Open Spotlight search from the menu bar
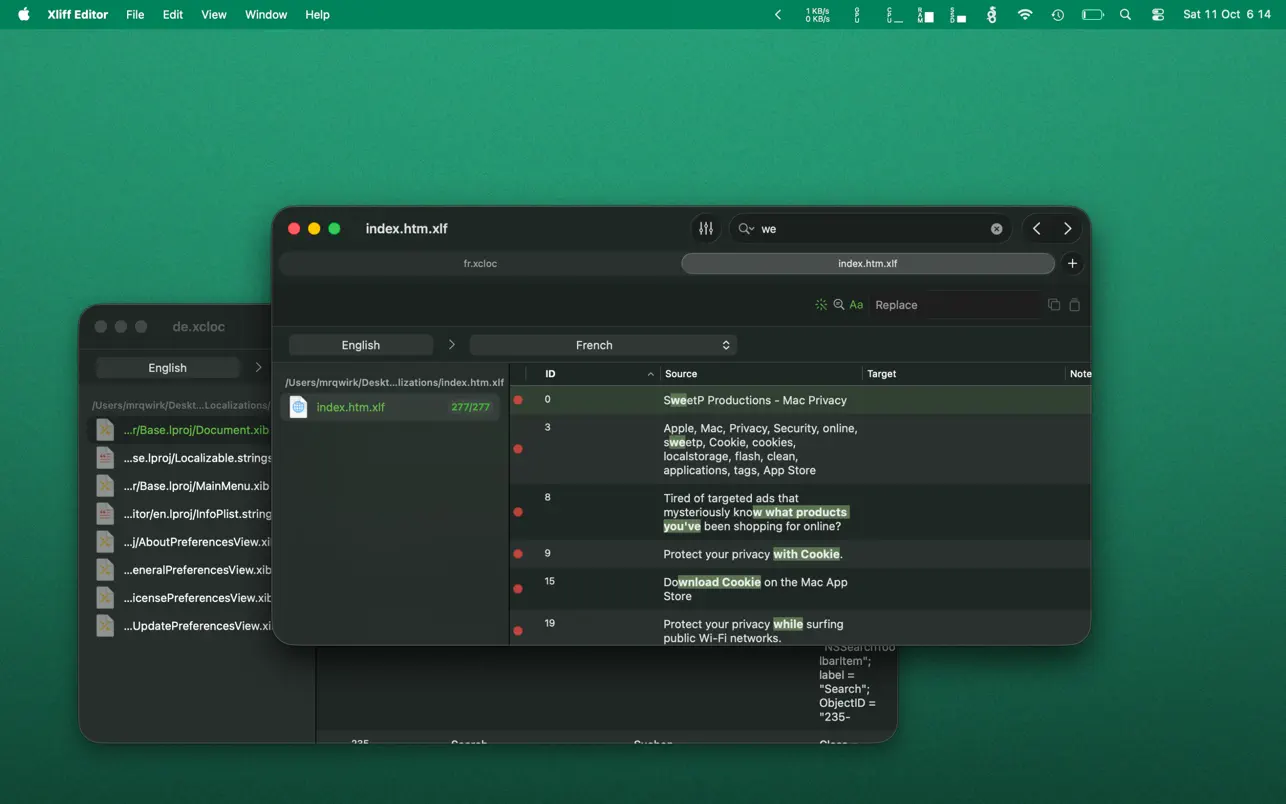Viewport: 1286px width, 804px height. click(1125, 14)
